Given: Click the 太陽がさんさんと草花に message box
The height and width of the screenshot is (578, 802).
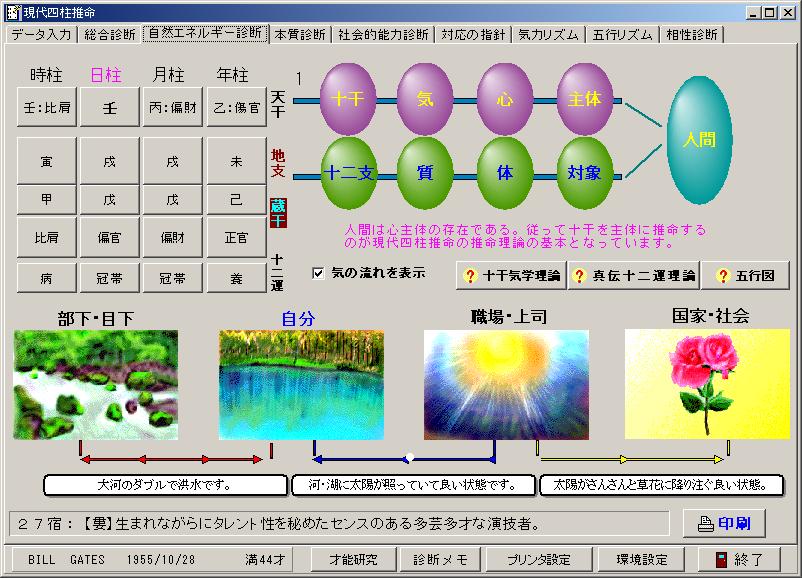Looking at the screenshot, I should [x=661, y=485].
